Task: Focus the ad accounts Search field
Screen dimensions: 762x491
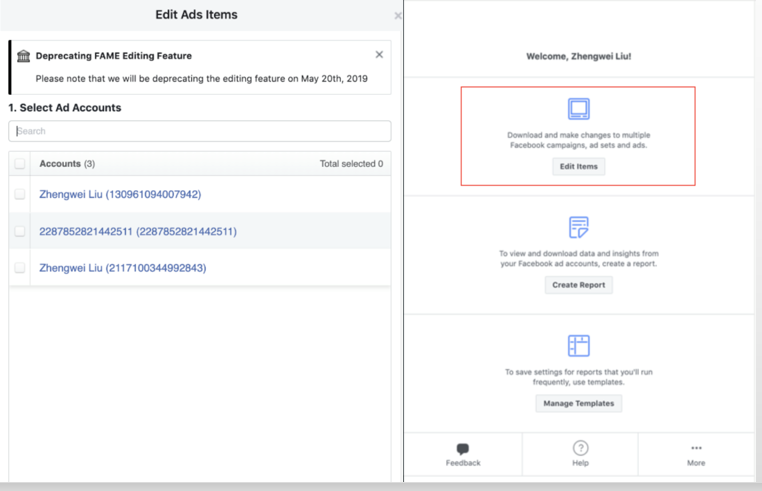Action: [x=200, y=131]
